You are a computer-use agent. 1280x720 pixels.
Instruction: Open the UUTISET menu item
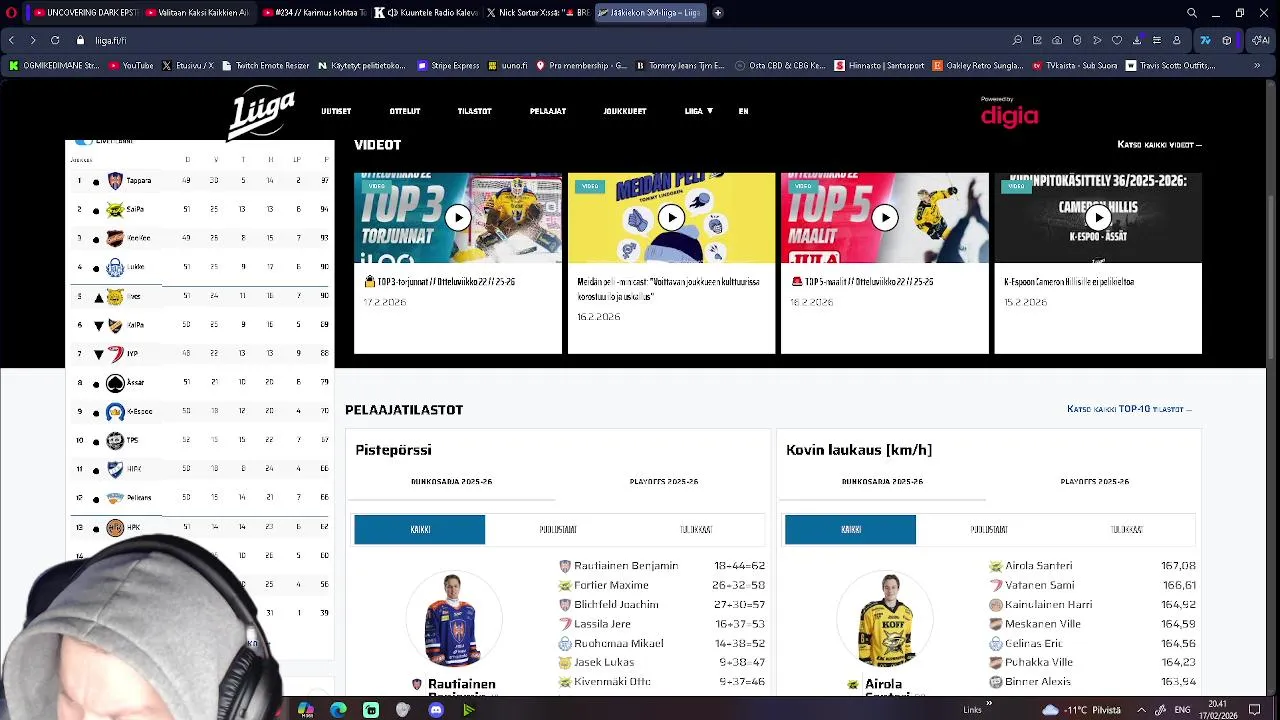pos(336,111)
